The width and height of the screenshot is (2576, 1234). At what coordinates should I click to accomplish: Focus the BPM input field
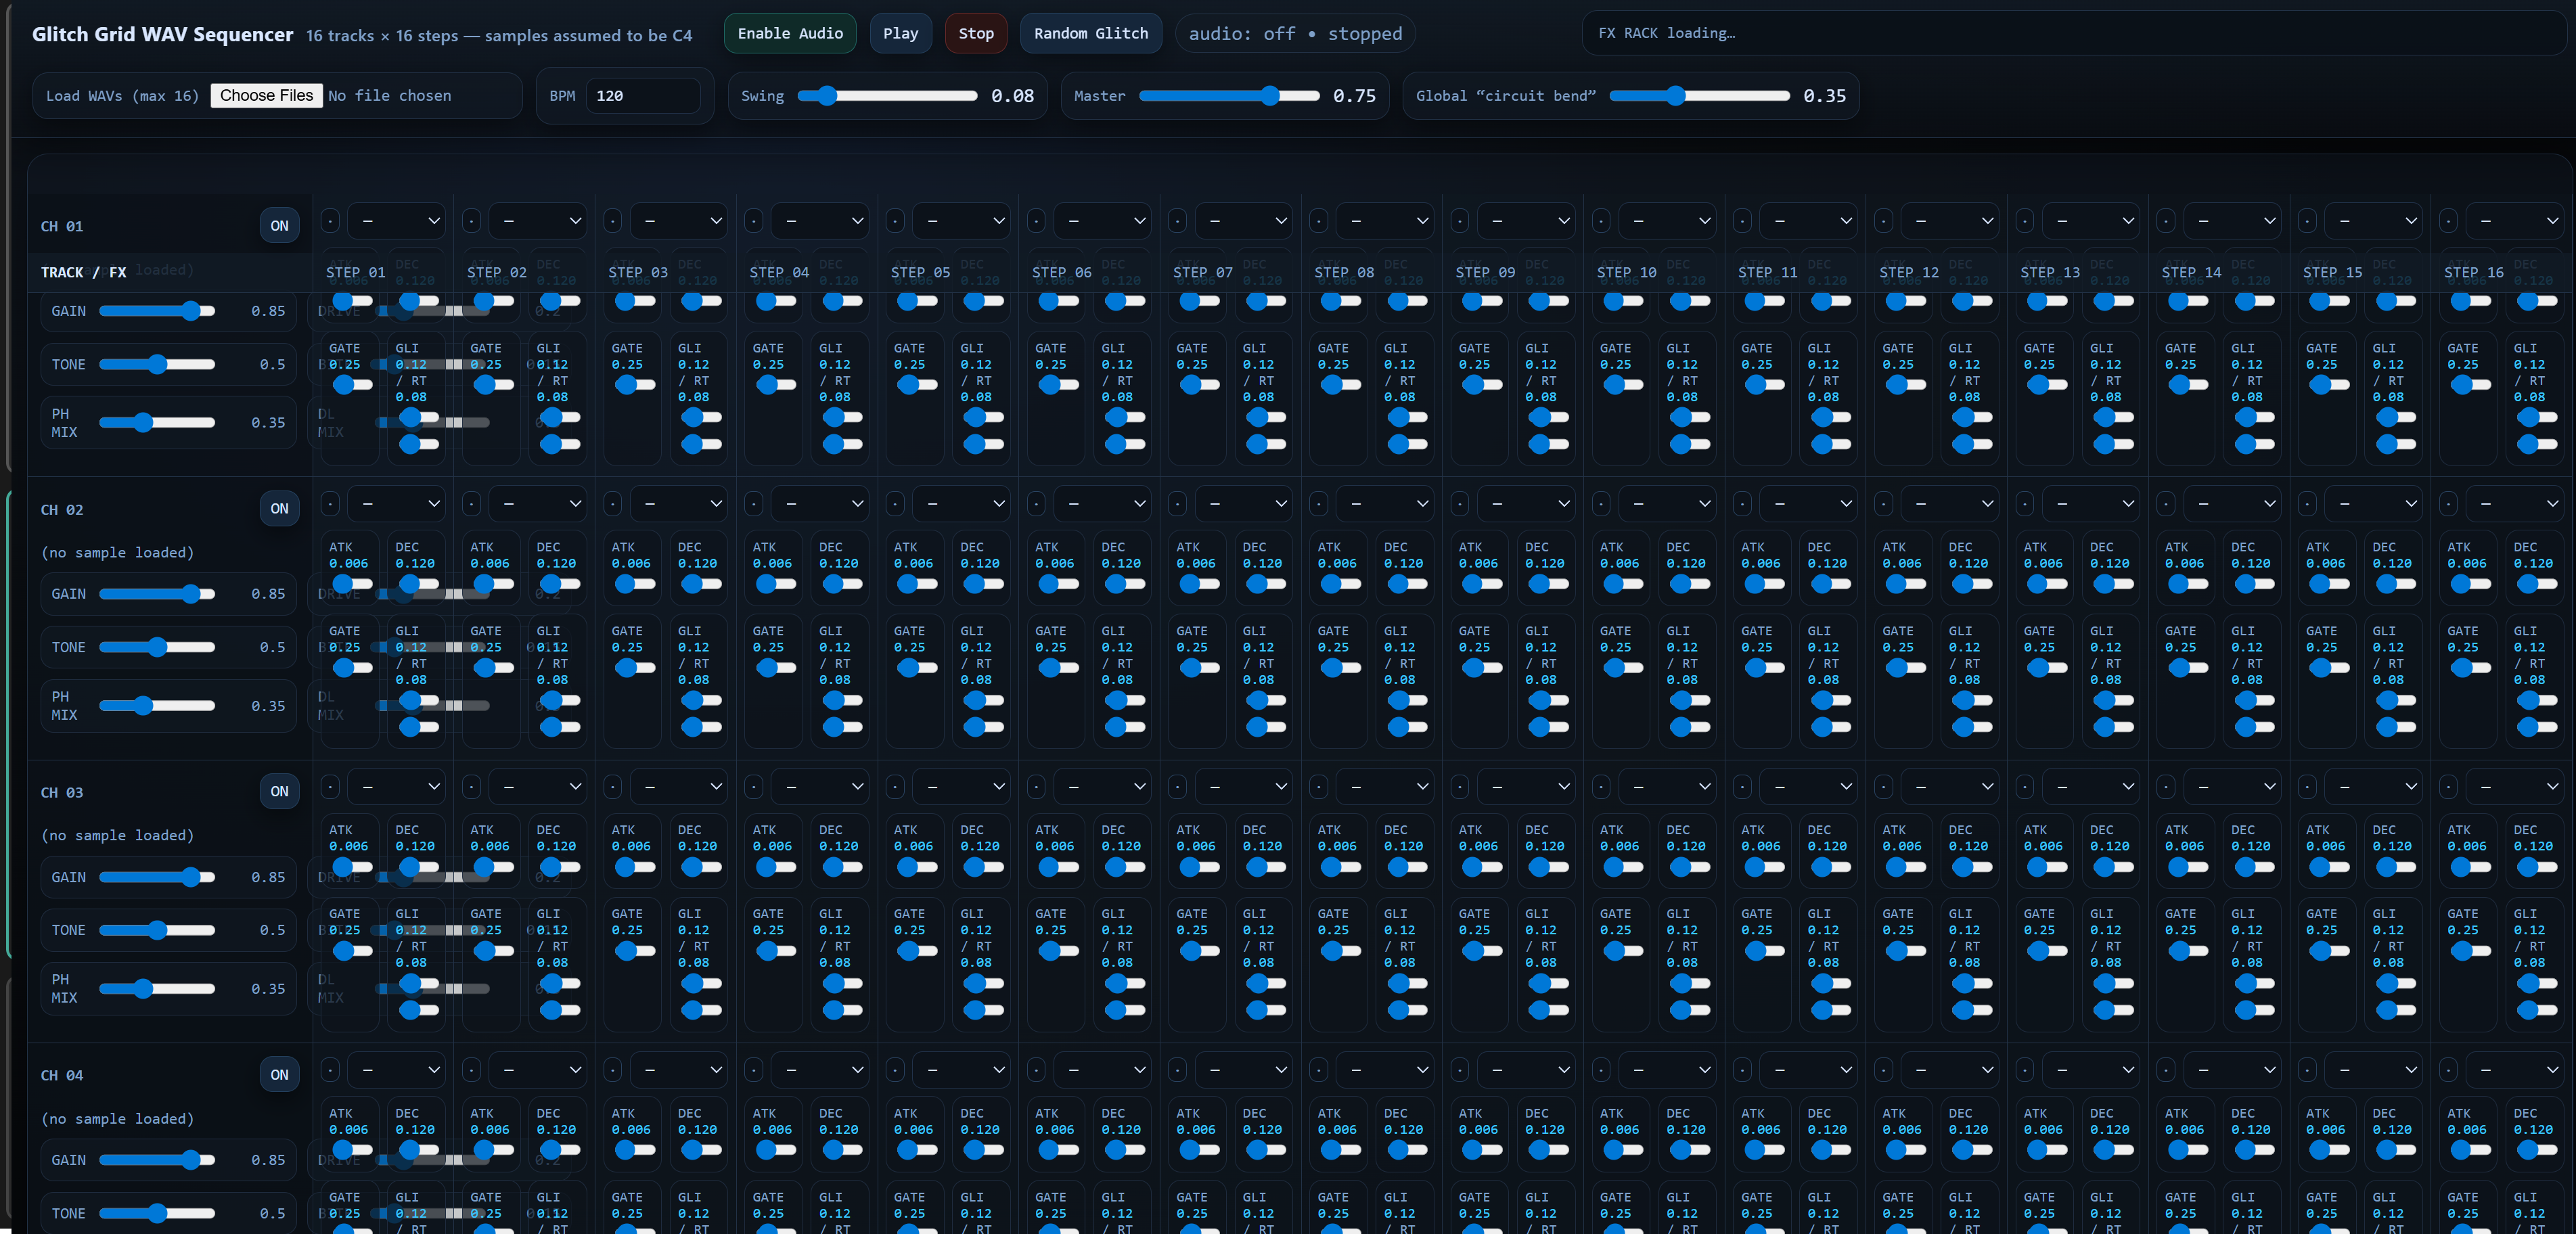click(x=642, y=96)
